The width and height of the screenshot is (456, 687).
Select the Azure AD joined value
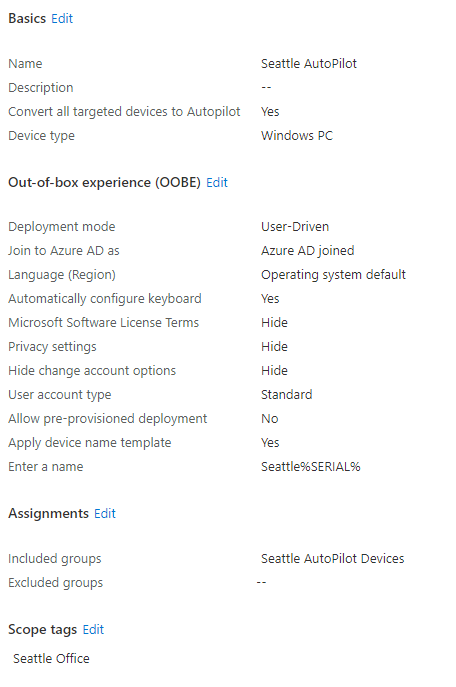pyautogui.click(x=308, y=251)
